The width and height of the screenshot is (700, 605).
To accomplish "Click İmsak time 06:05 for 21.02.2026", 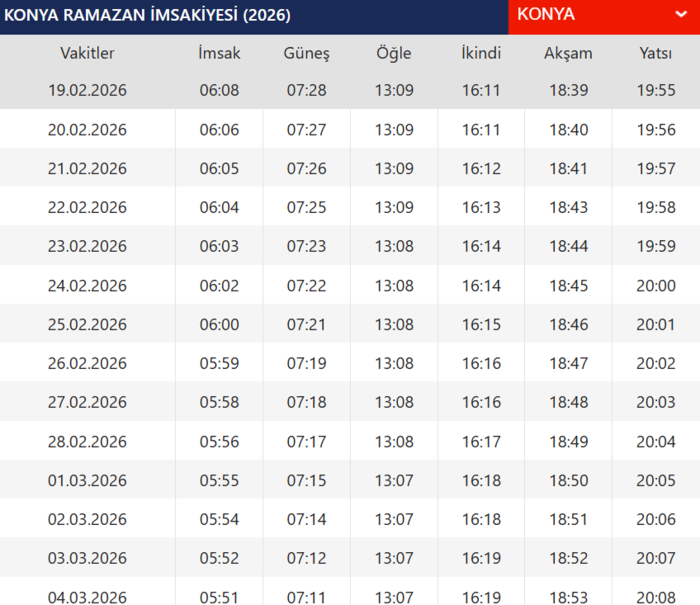I will (x=219, y=168).
